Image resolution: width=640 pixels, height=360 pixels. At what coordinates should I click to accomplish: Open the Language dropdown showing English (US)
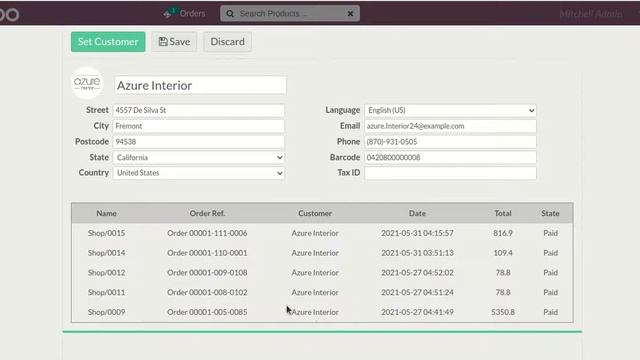click(450, 110)
